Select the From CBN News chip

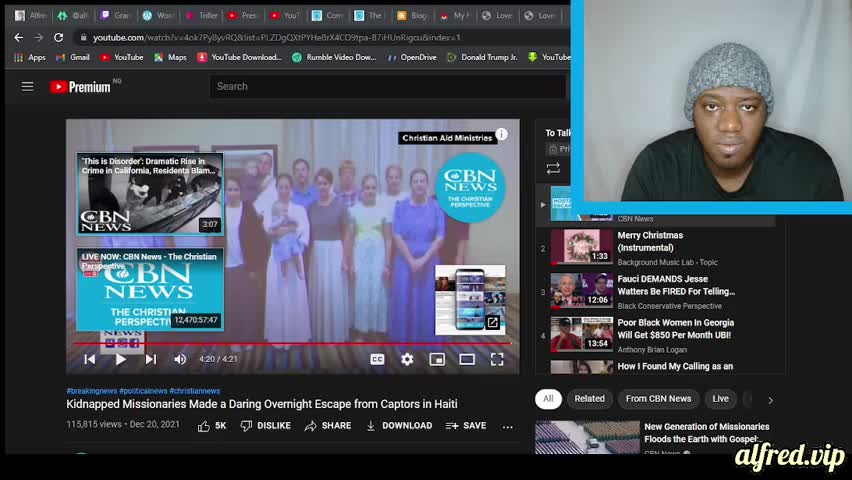(659, 399)
